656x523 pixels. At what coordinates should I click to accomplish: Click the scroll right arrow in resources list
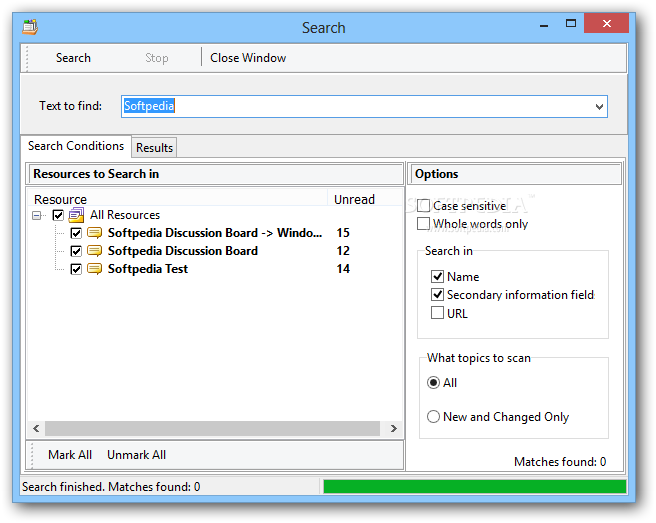click(x=393, y=428)
